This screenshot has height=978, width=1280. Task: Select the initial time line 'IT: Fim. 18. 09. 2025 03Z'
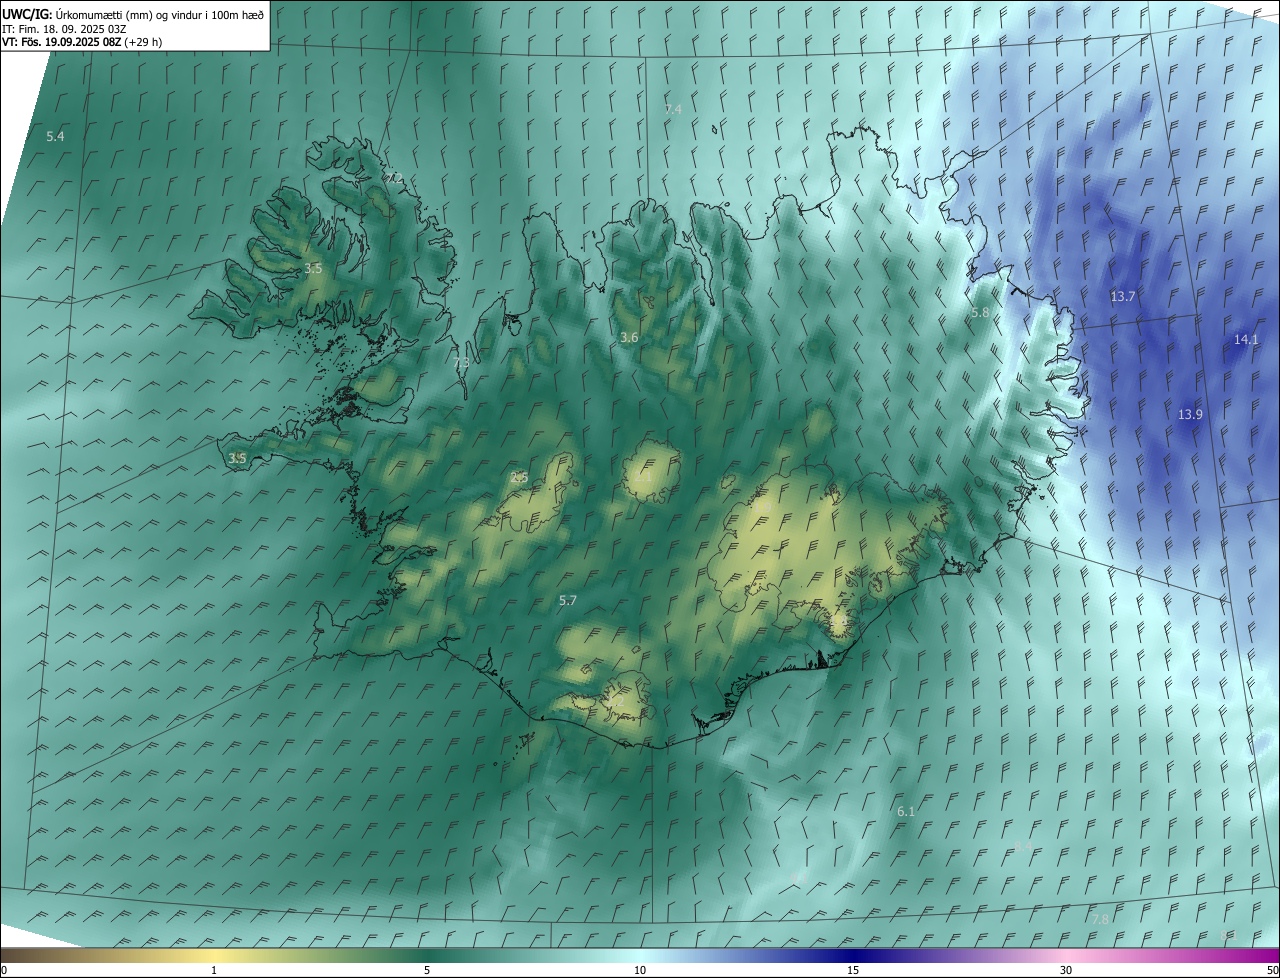click(65, 29)
